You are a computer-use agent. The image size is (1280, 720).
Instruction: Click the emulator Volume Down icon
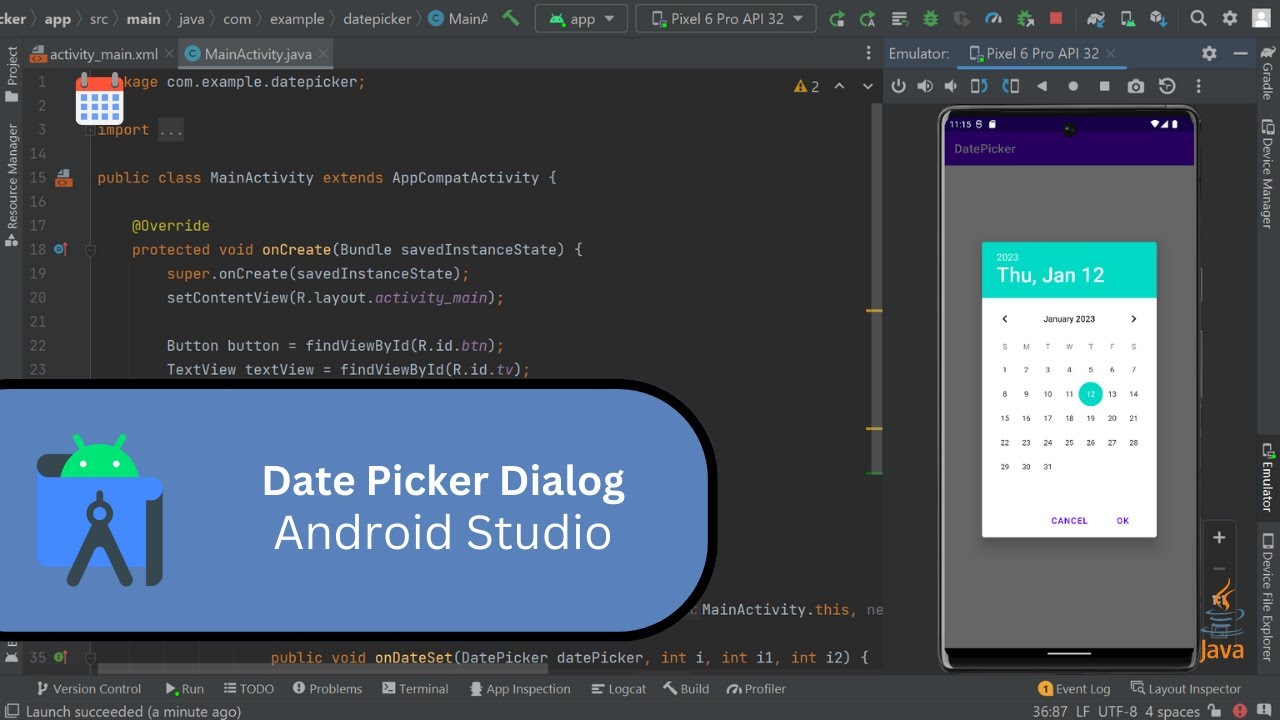coord(951,87)
